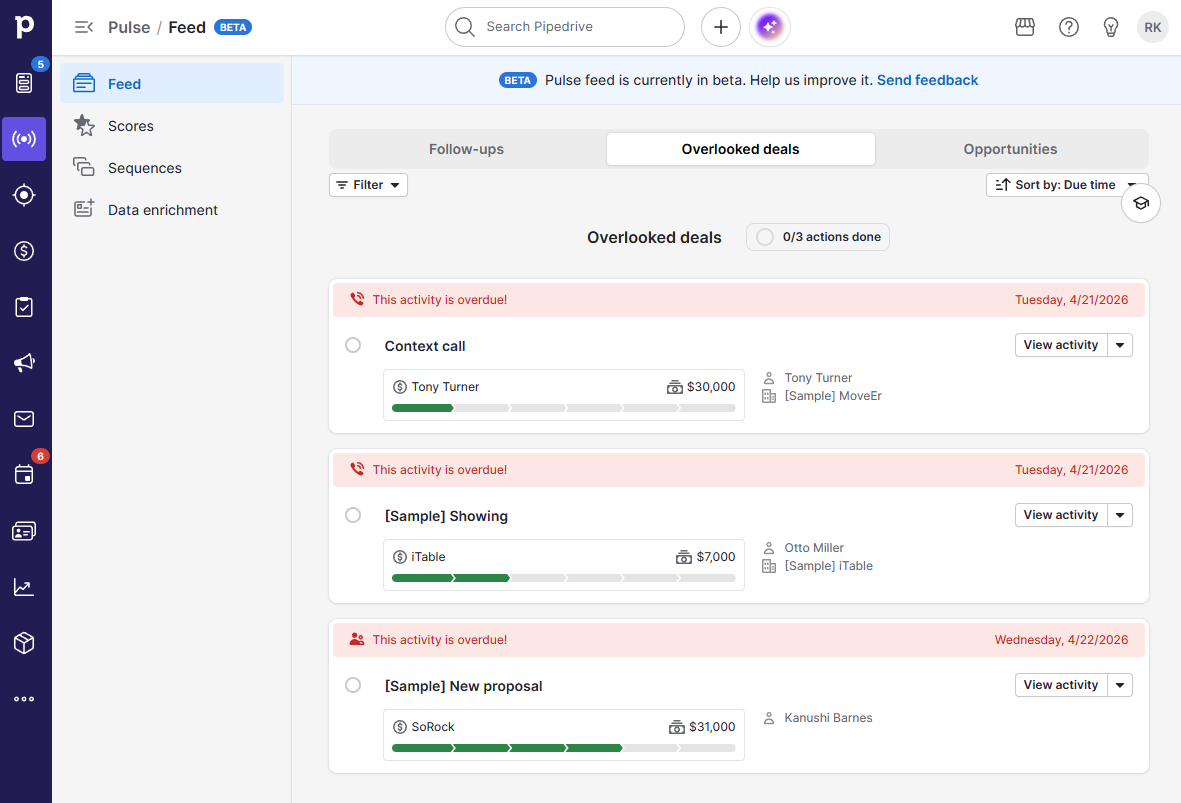1181x803 pixels.
Task: Mark Sample New proposal activity complete
Action: [x=353, y=684]
